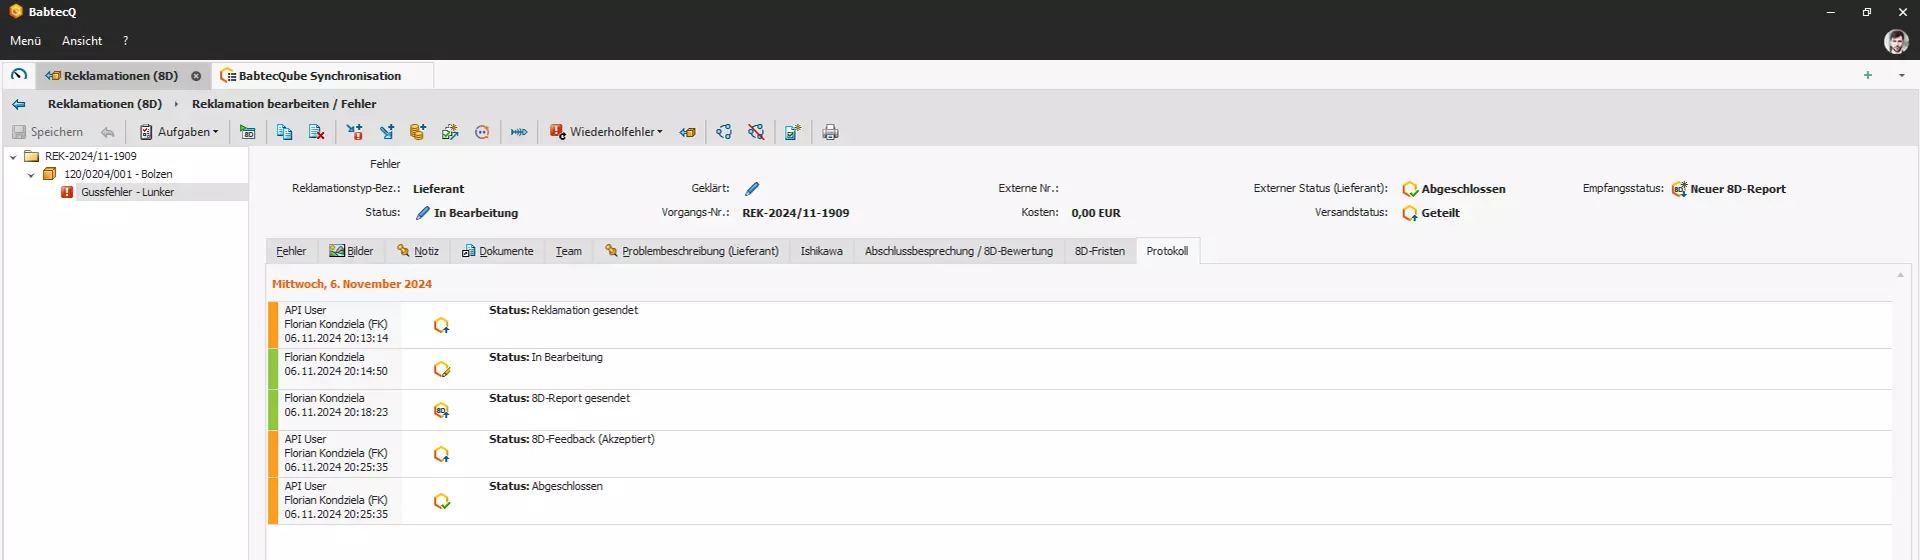Viewport: 1920px width, 560px height.
Task: Collapse the 120/0204/001 - Bolzen tree node
Action: click(x=31, y=175)
